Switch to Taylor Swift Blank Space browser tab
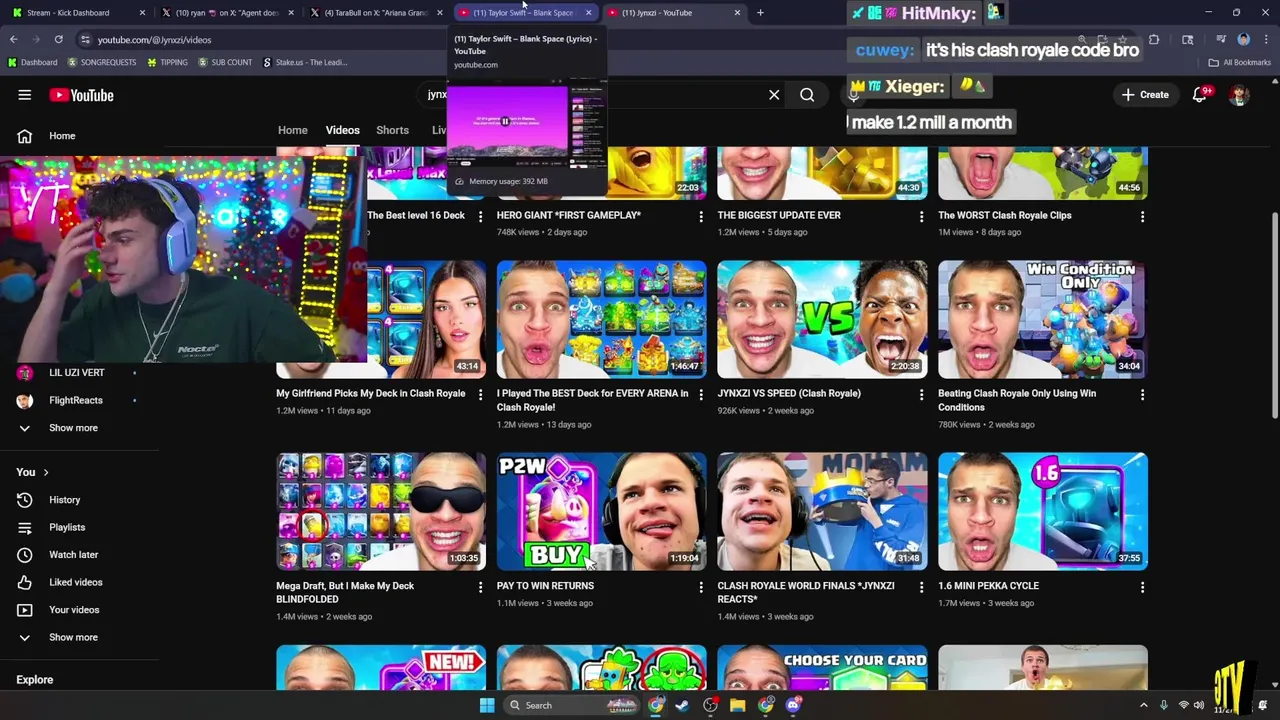This screenshot has width=1280, height=720. (x=525, y=13)
